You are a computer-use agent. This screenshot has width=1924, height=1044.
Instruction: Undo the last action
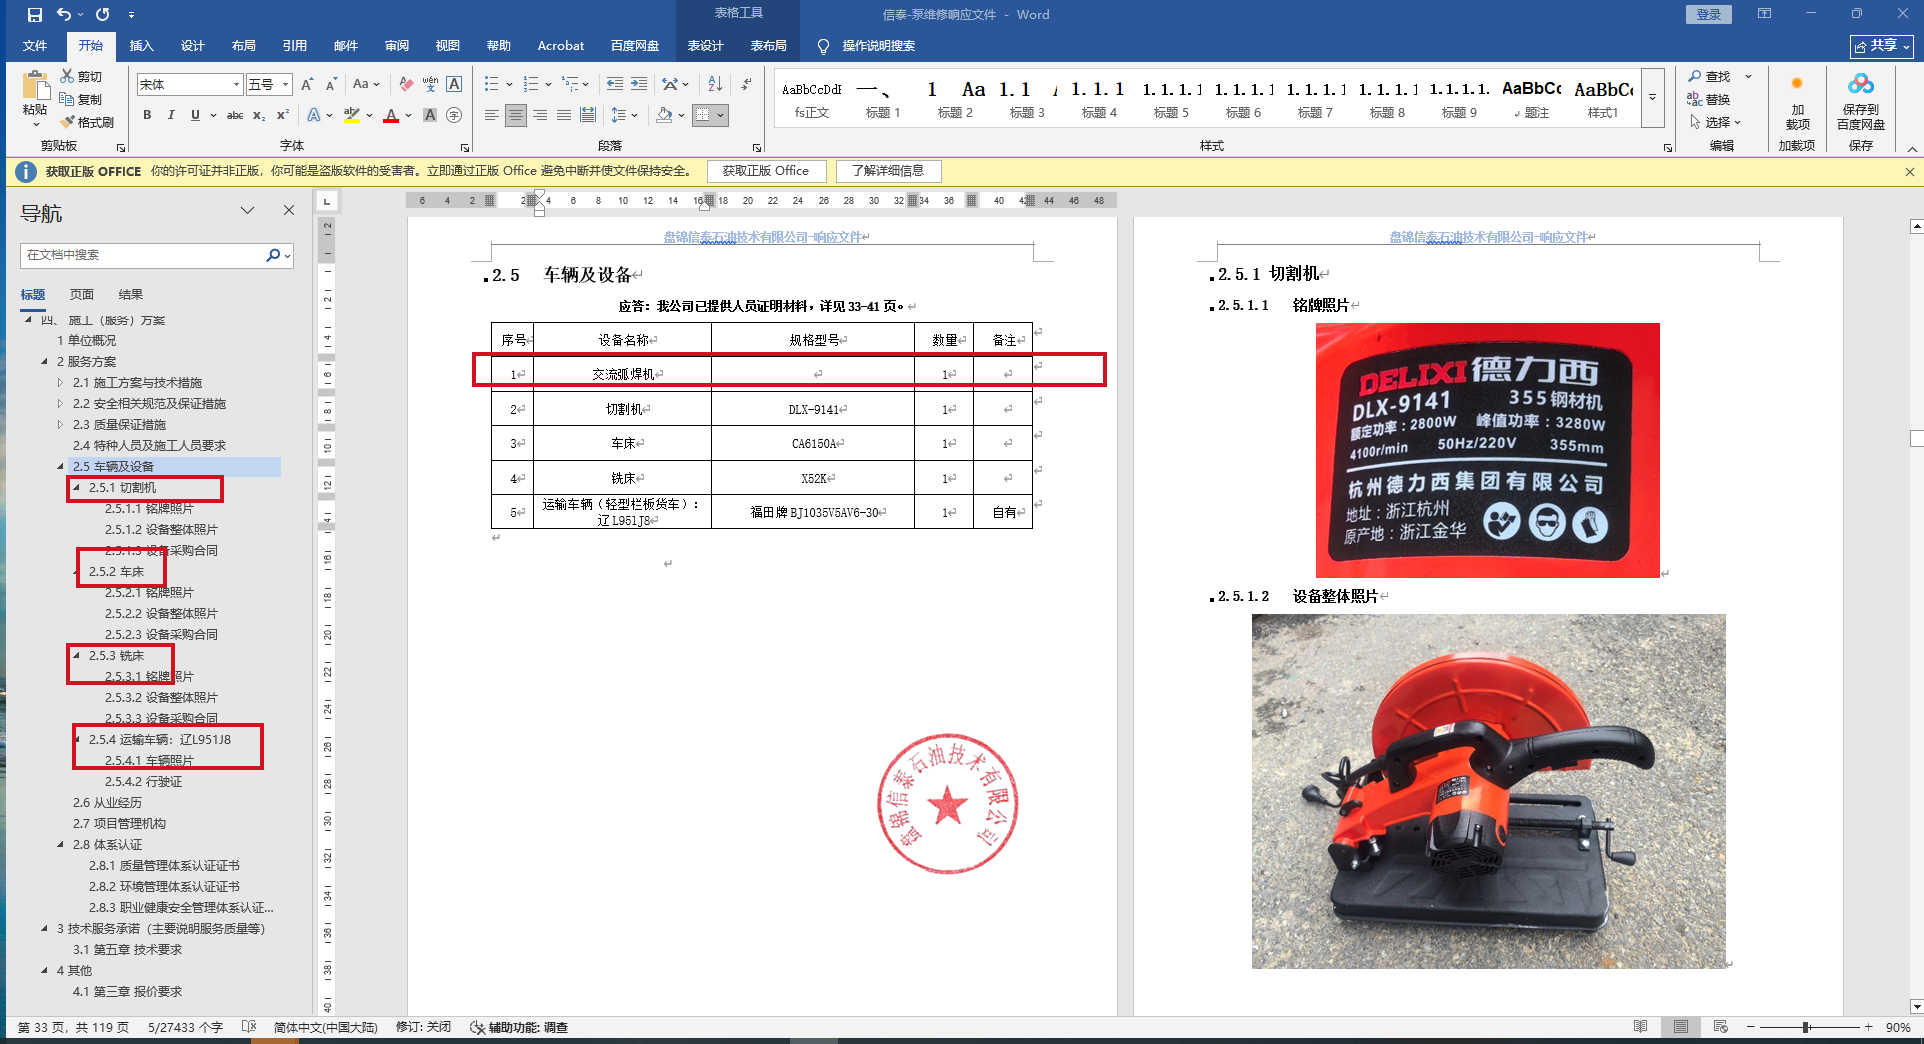[x=64, y=15]
